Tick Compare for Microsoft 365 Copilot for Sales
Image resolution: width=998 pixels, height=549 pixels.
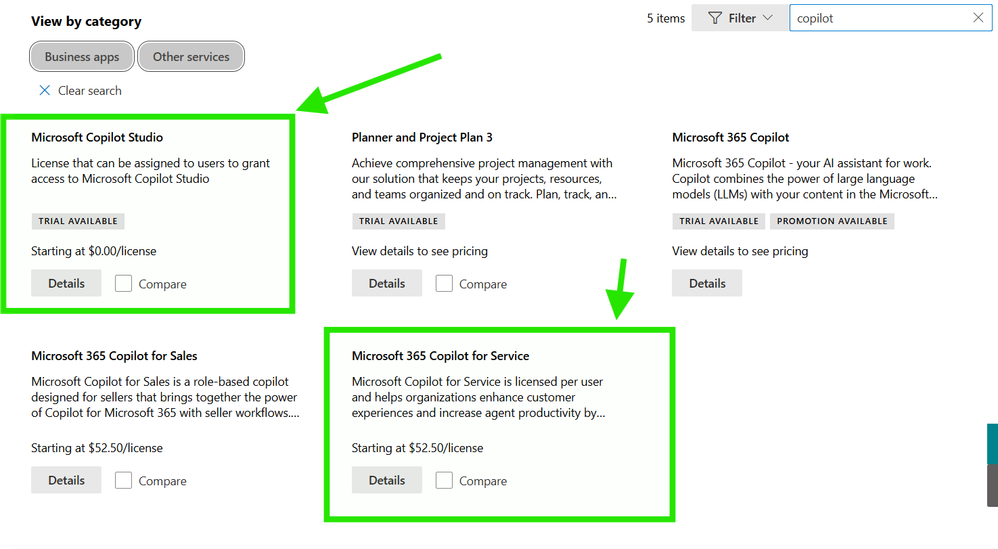[123, 480]
